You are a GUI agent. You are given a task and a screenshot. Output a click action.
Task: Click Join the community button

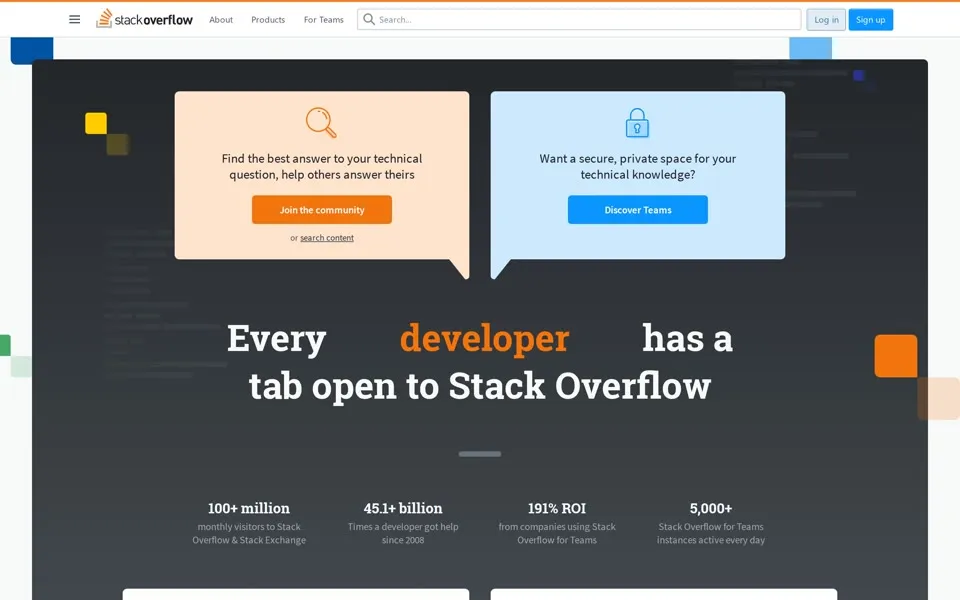[322, 209]
